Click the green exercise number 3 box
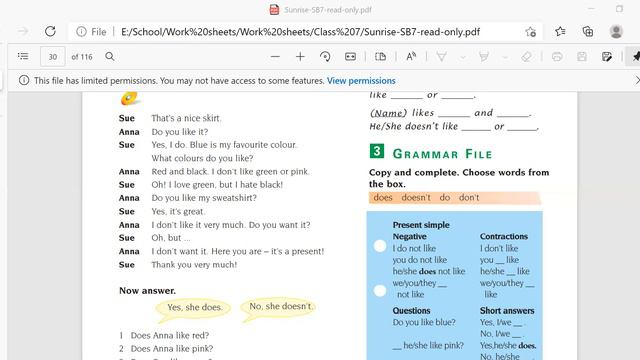Image resolution: width=640 pixels, height=360 pixels. pyautogui.click(x=377, y=151)
